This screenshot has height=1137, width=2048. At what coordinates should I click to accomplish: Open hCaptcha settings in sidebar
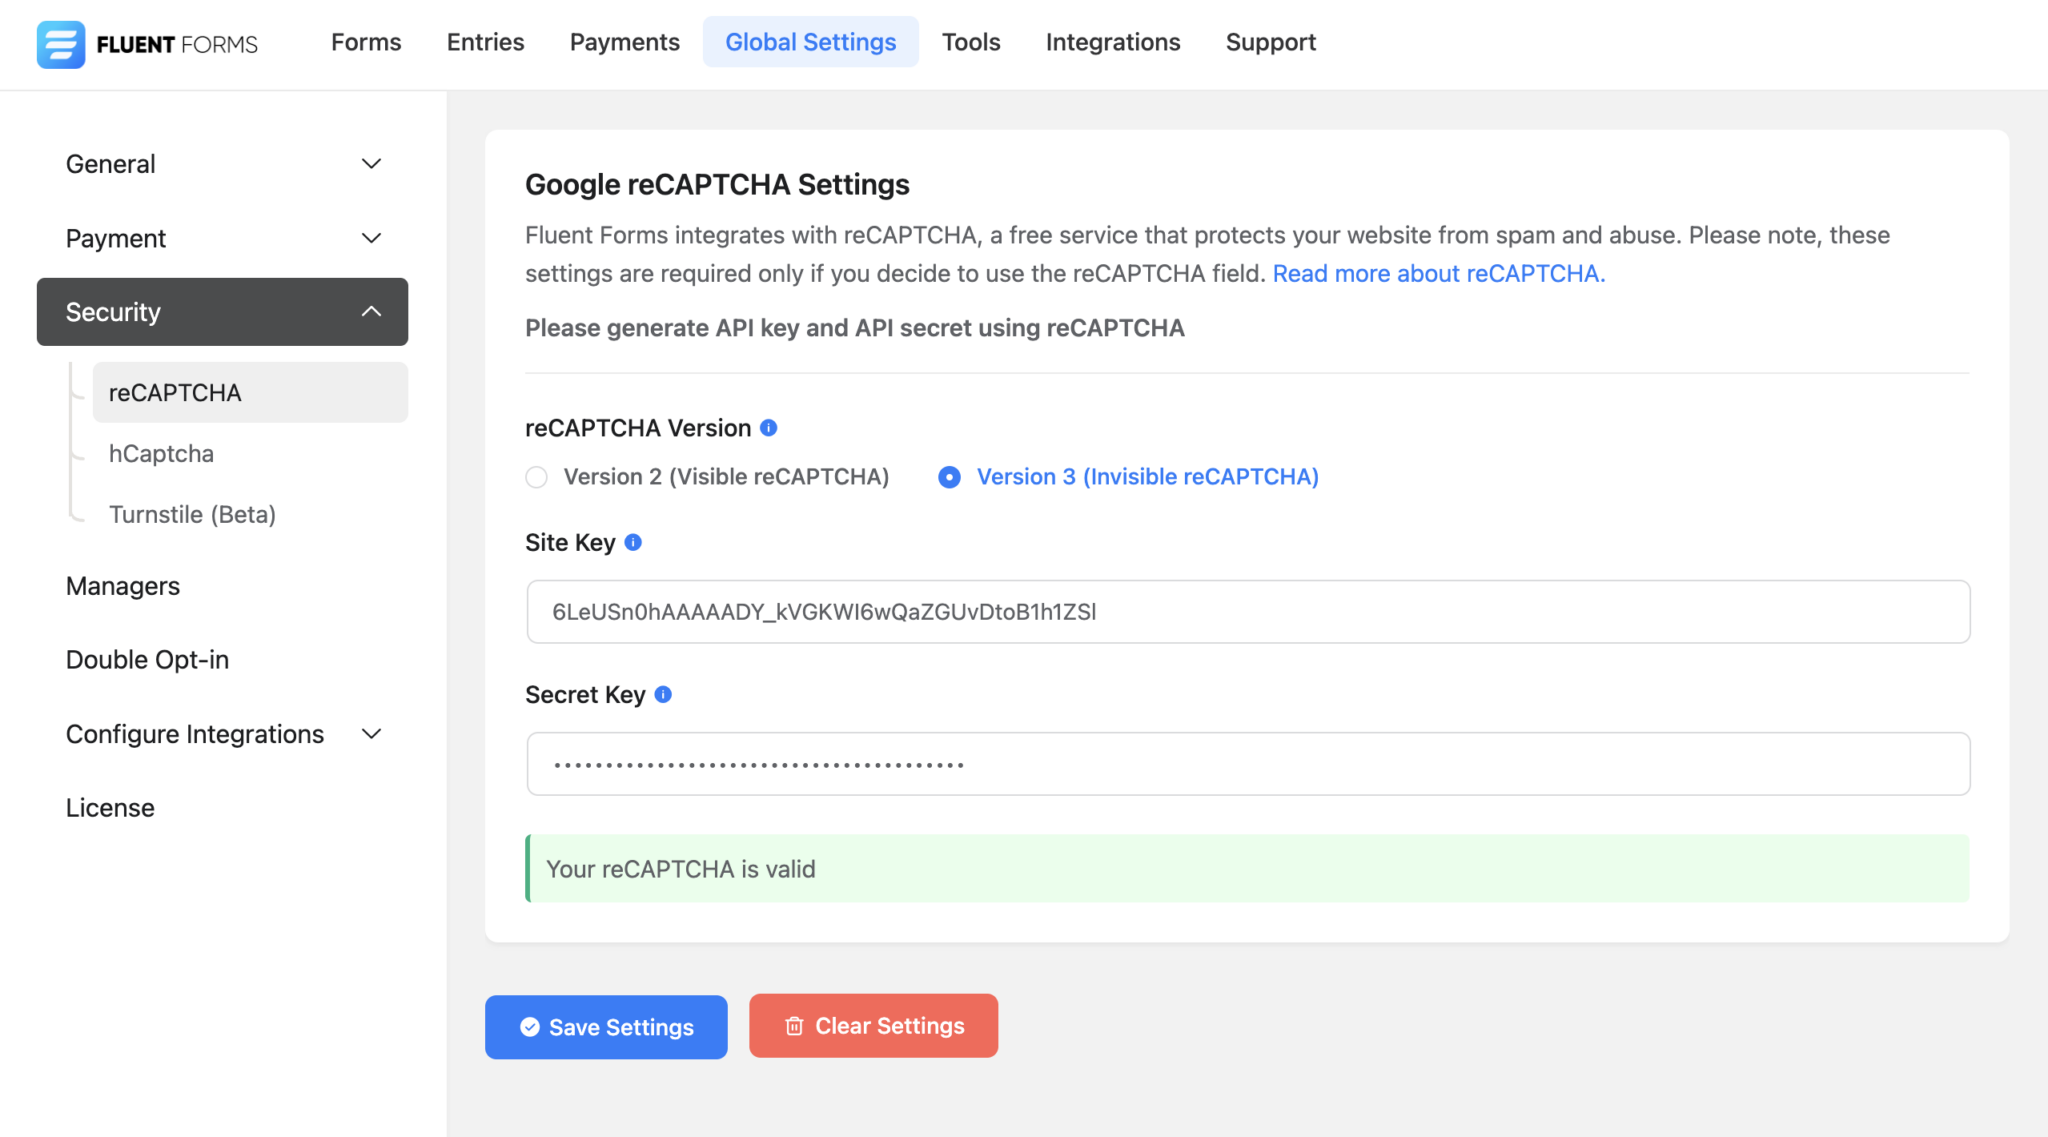click(161, 454)
